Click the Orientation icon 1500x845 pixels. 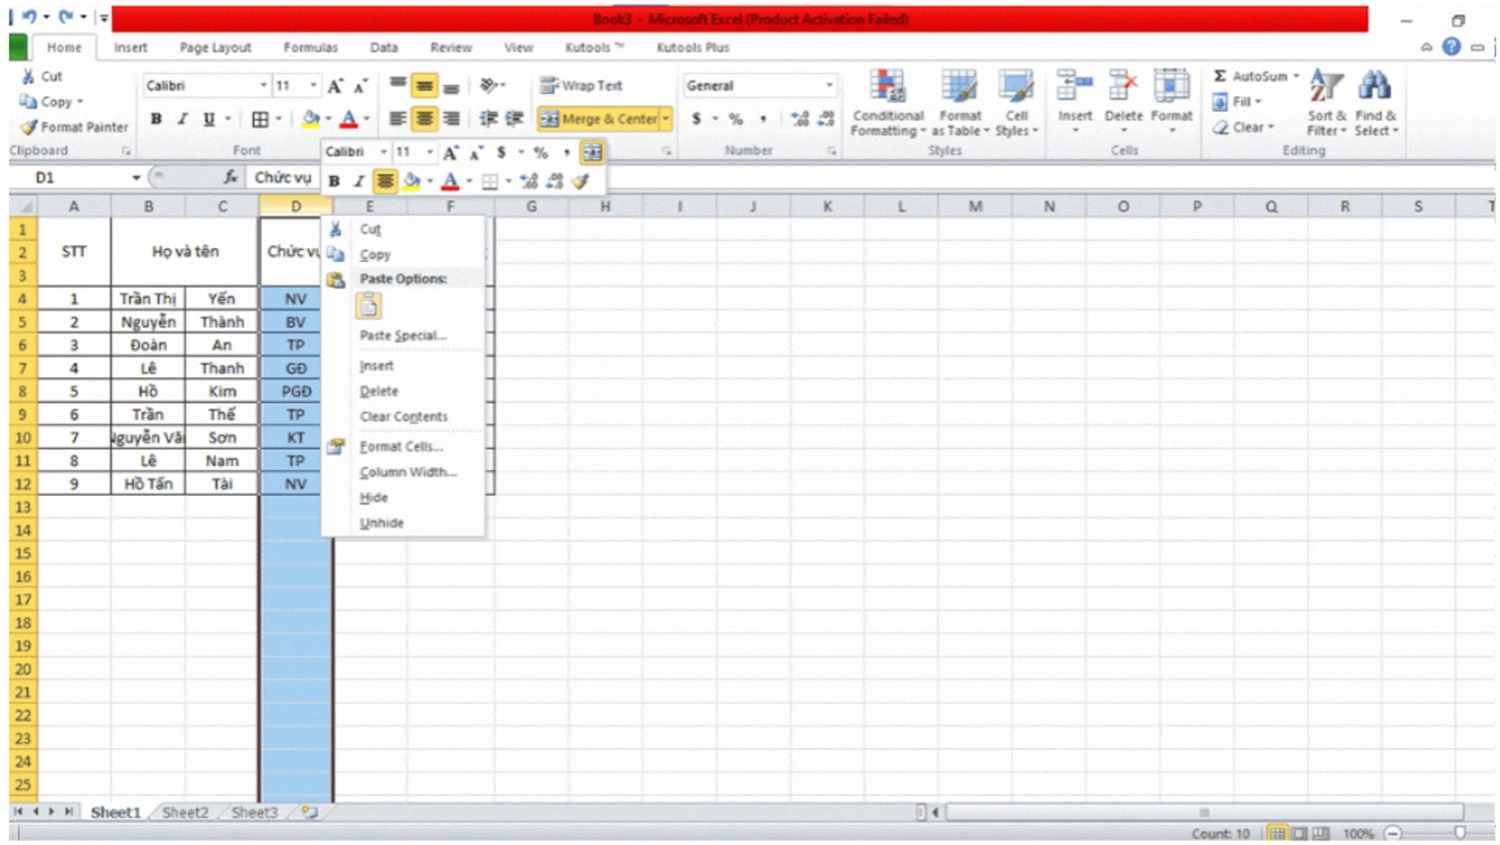pos(489,86)
